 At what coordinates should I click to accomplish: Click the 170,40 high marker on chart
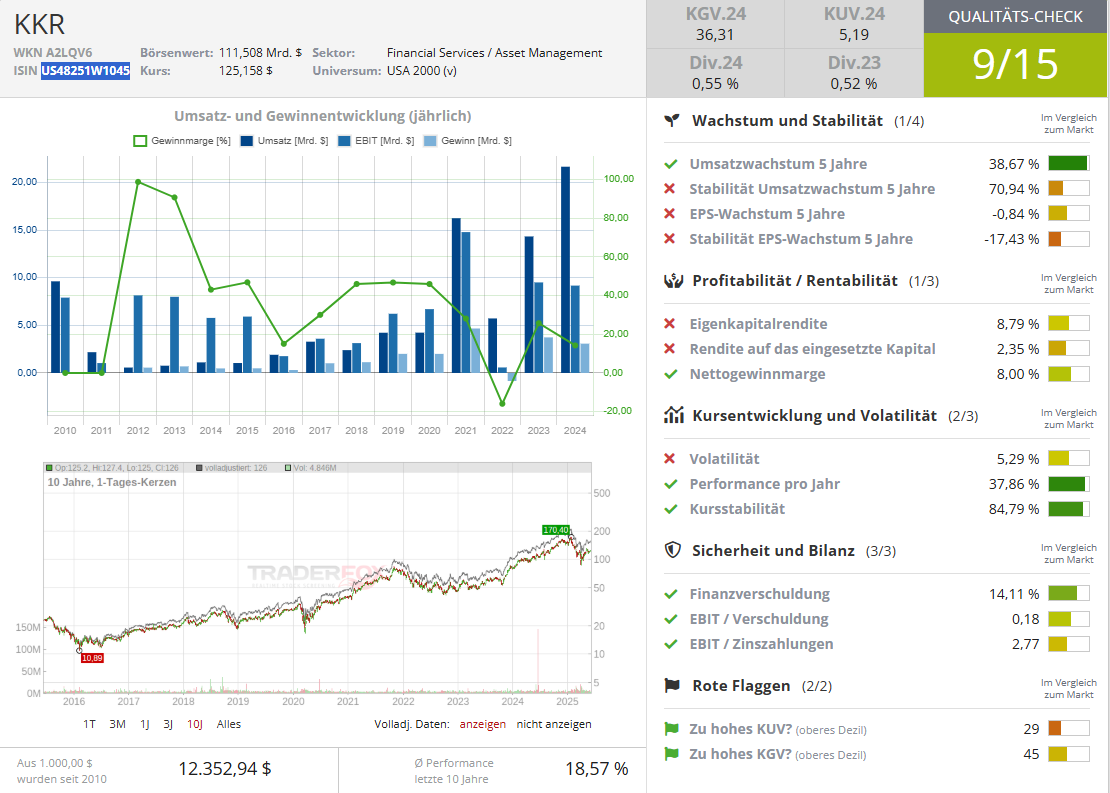click(x=556, y=530)
